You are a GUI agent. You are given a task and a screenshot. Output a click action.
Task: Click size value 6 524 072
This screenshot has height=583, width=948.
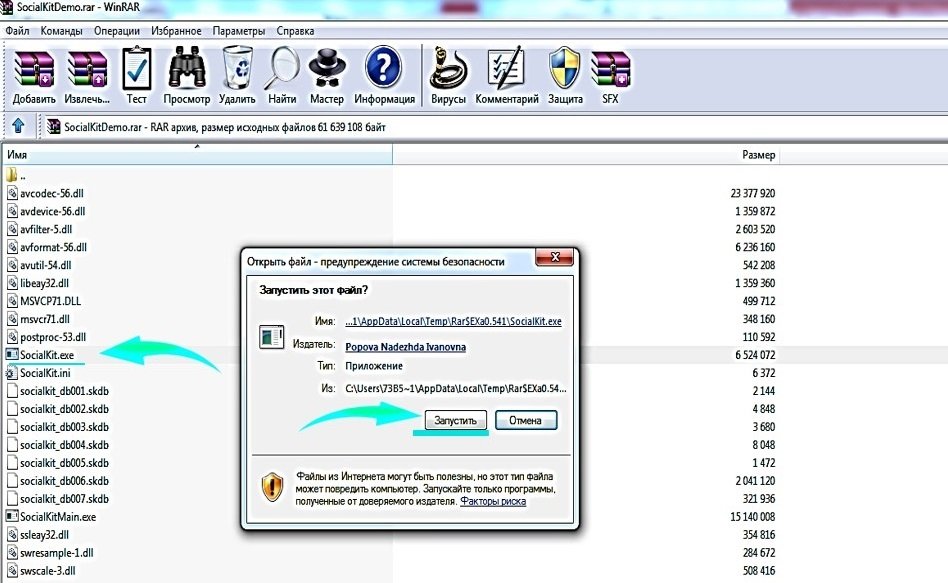[x=755, y=354]
